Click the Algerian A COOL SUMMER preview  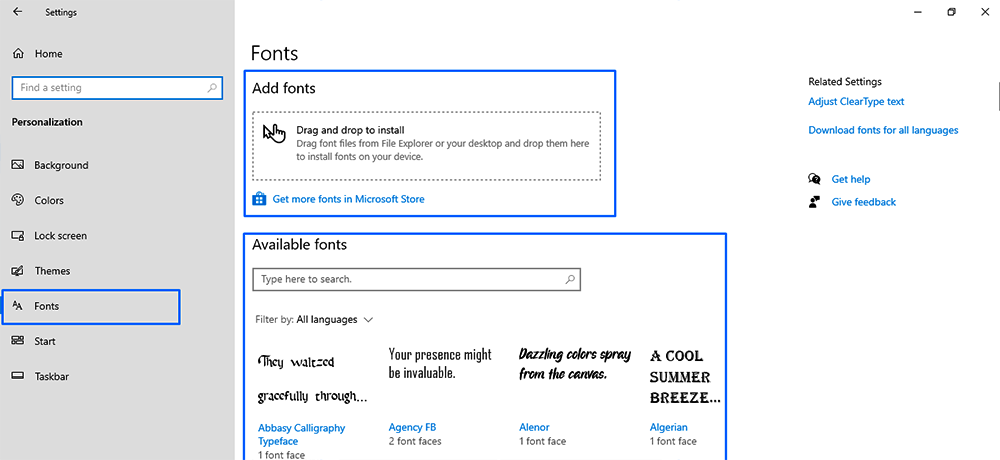pos(685,377)
